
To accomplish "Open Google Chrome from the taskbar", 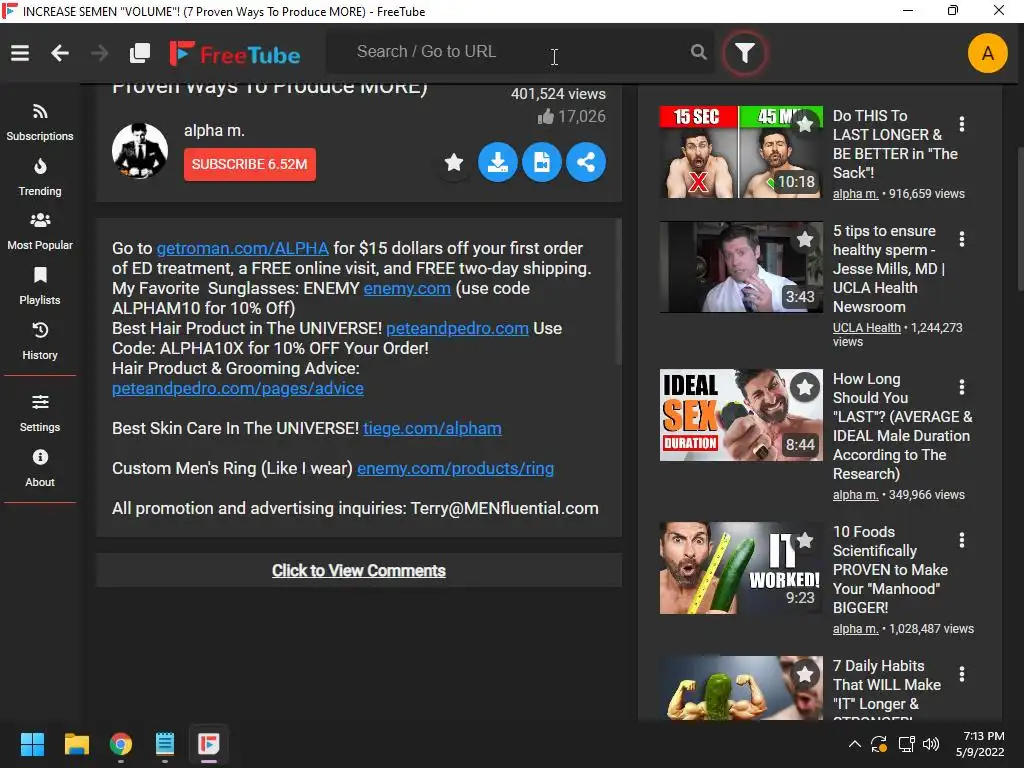I will pos(121,744).
